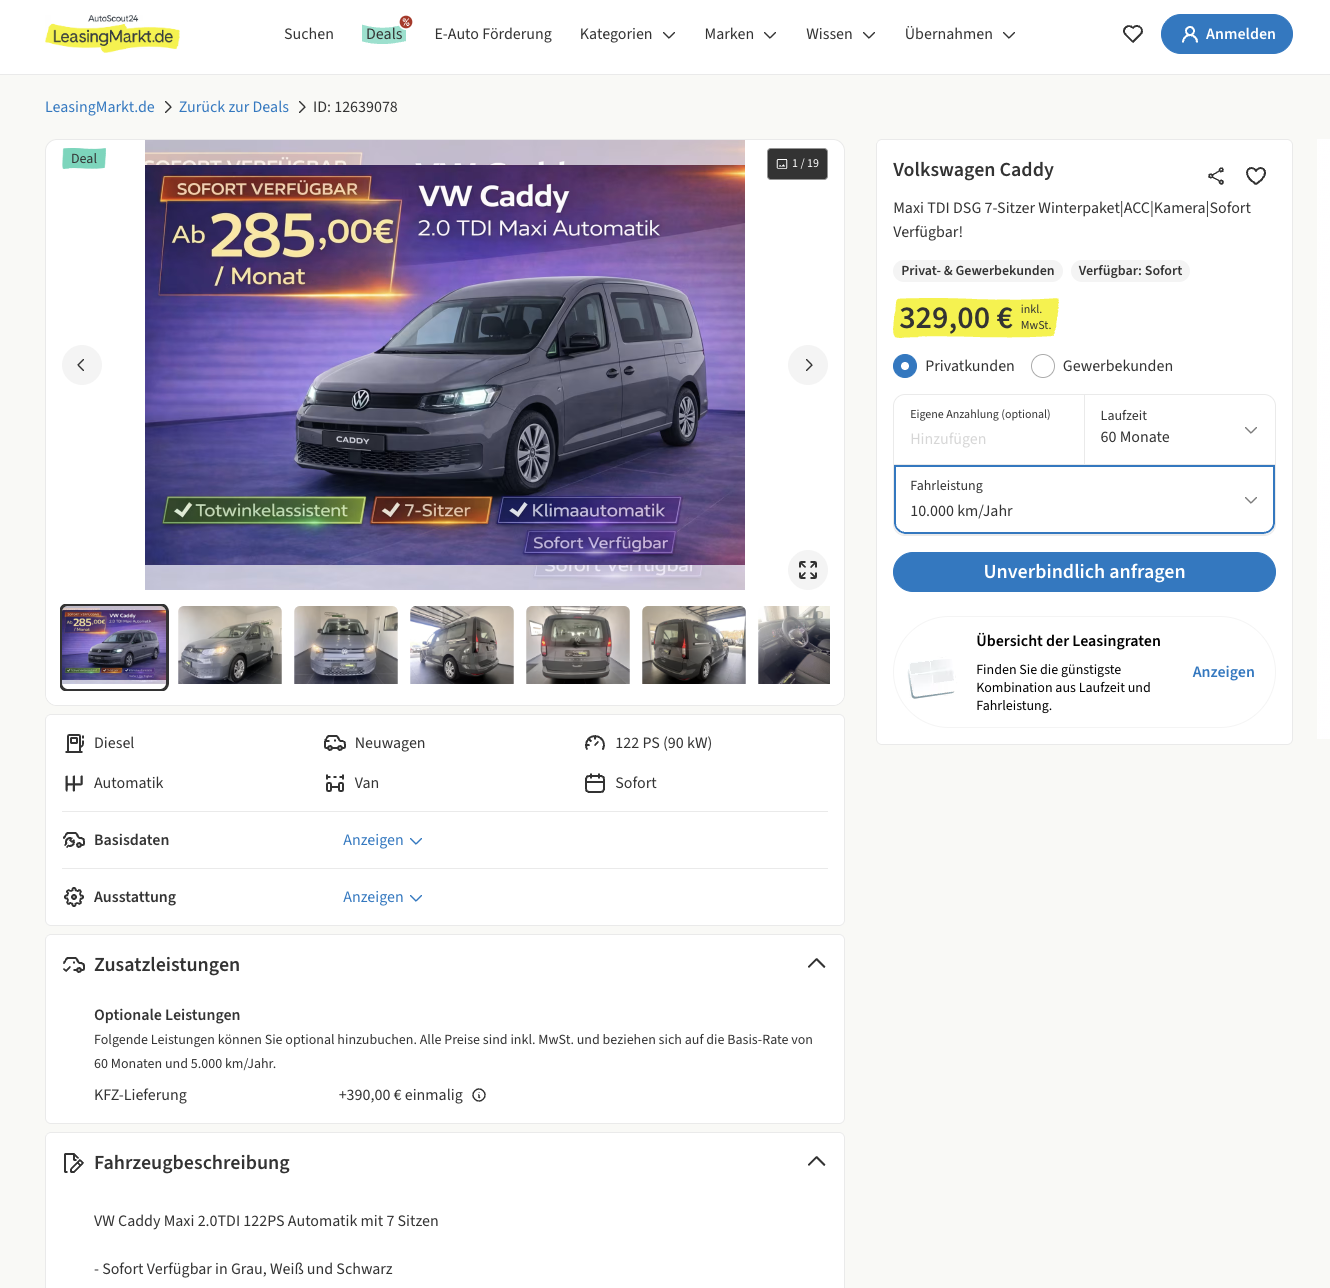Open fullscreen image view icon
Screen dimensions: 1330x1288
(808, 570)
